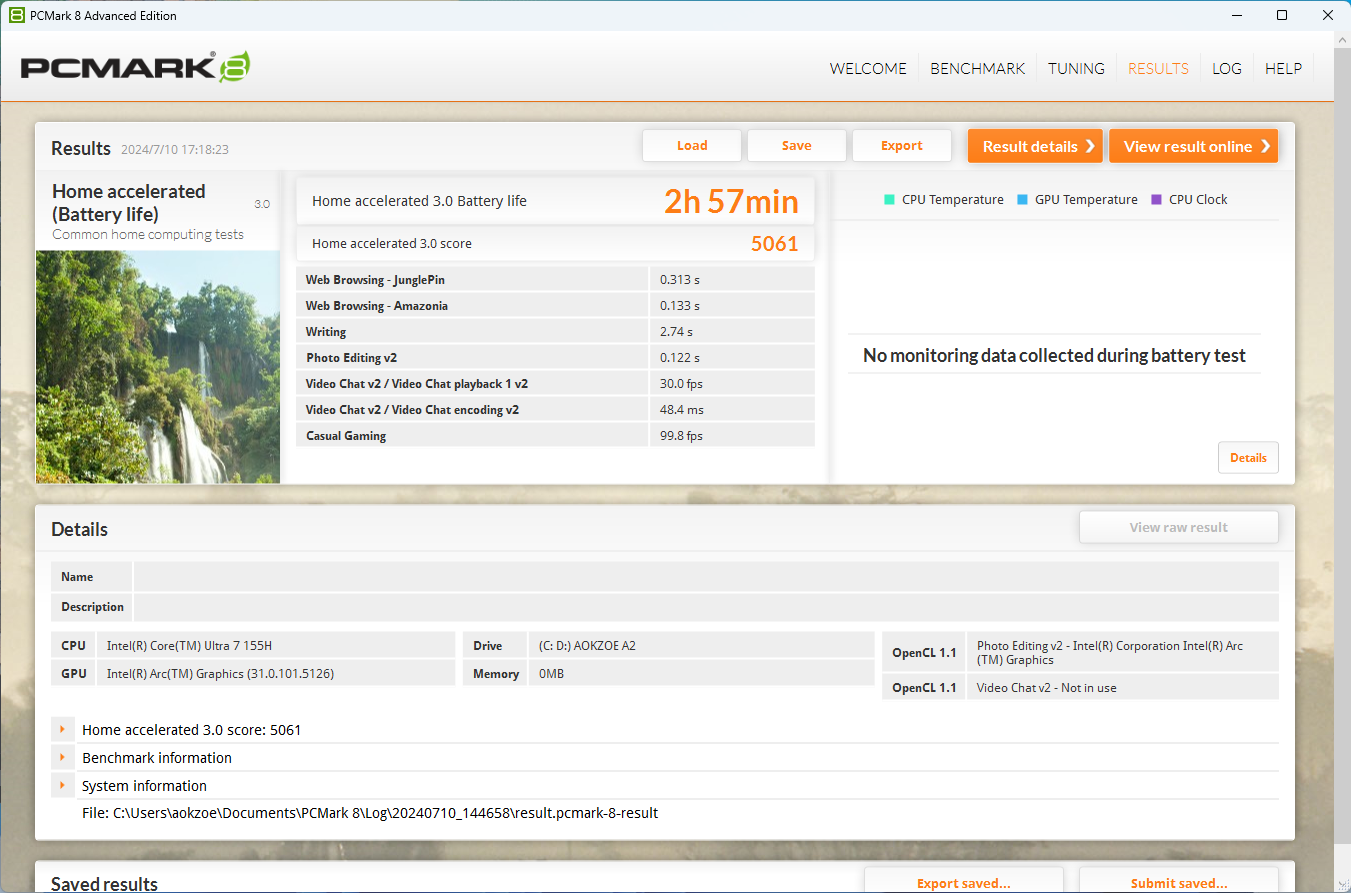Click the 0MB memory value

551,673
